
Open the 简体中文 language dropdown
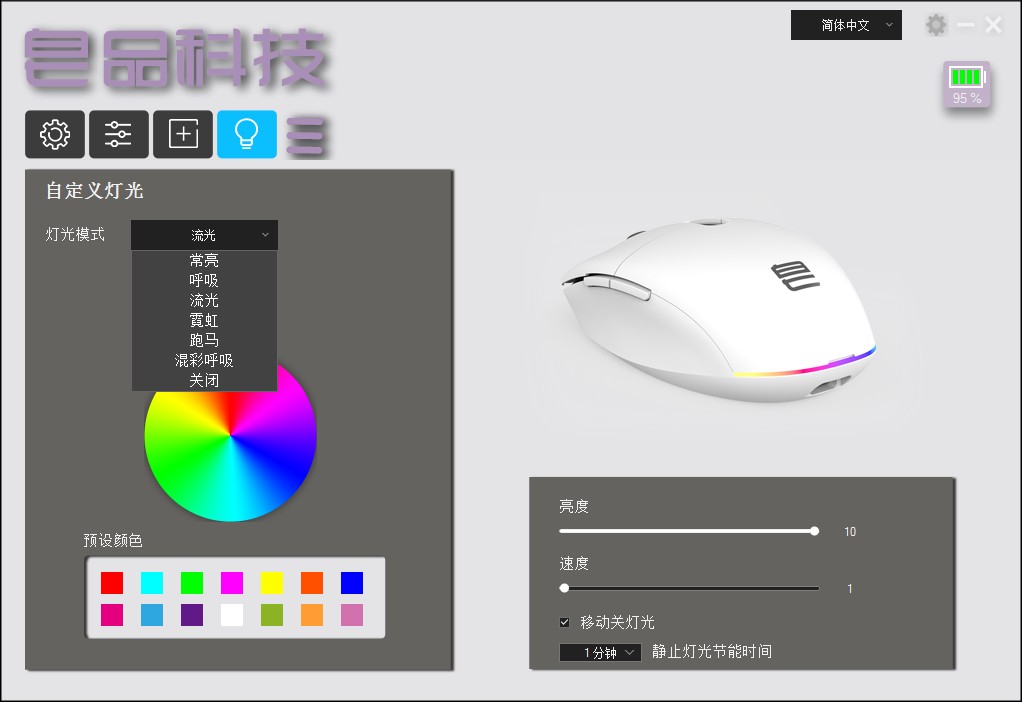[846, 25]
